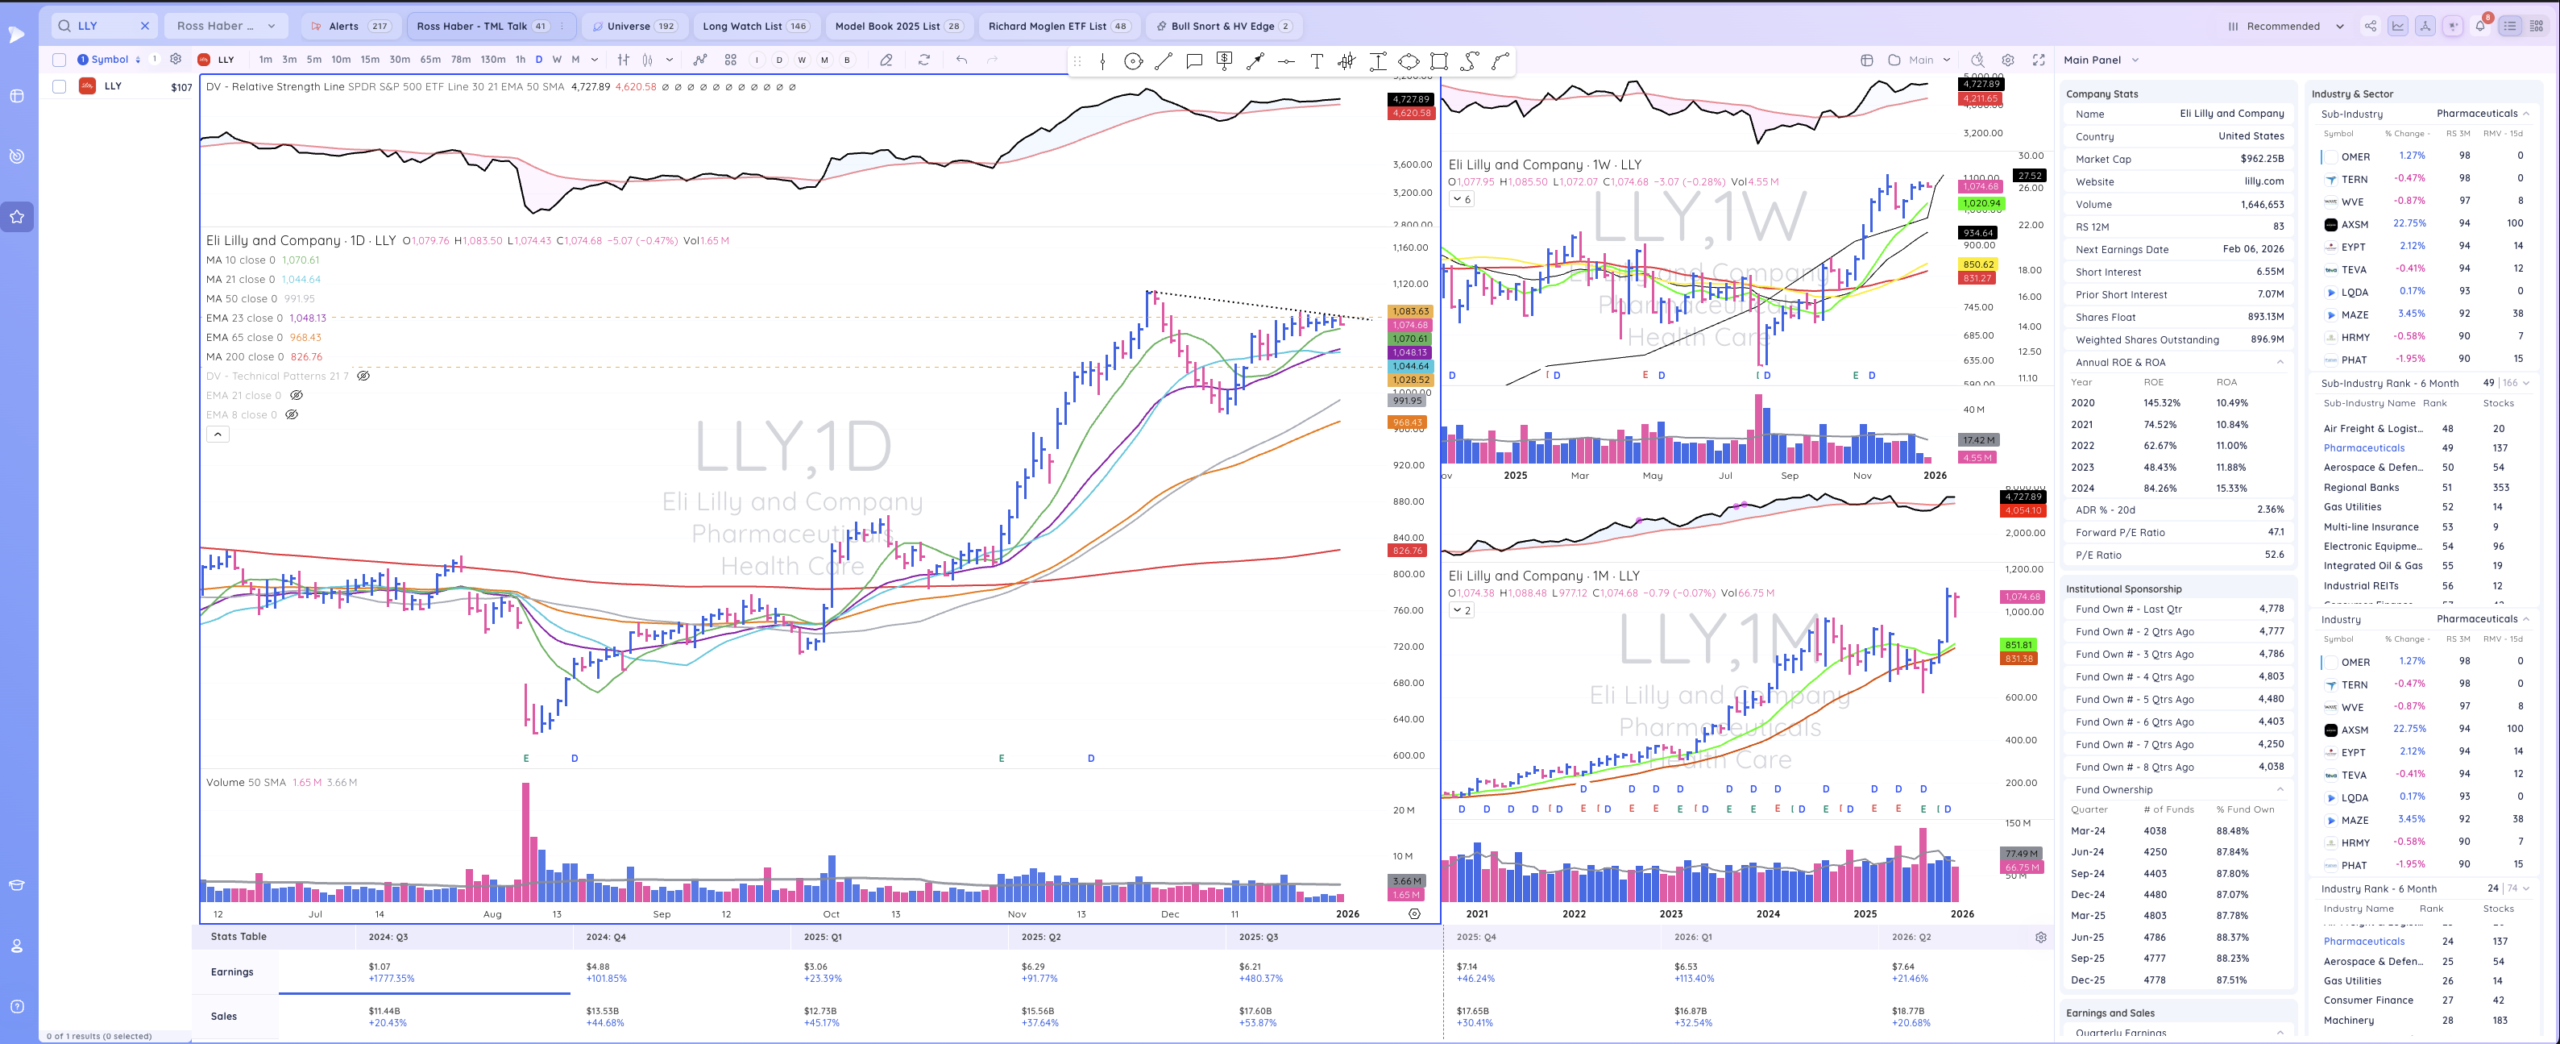Unhide DV Technical Patterns indicator
The width and height of the screenshot is (2560, 1044).
click(364, 376)
